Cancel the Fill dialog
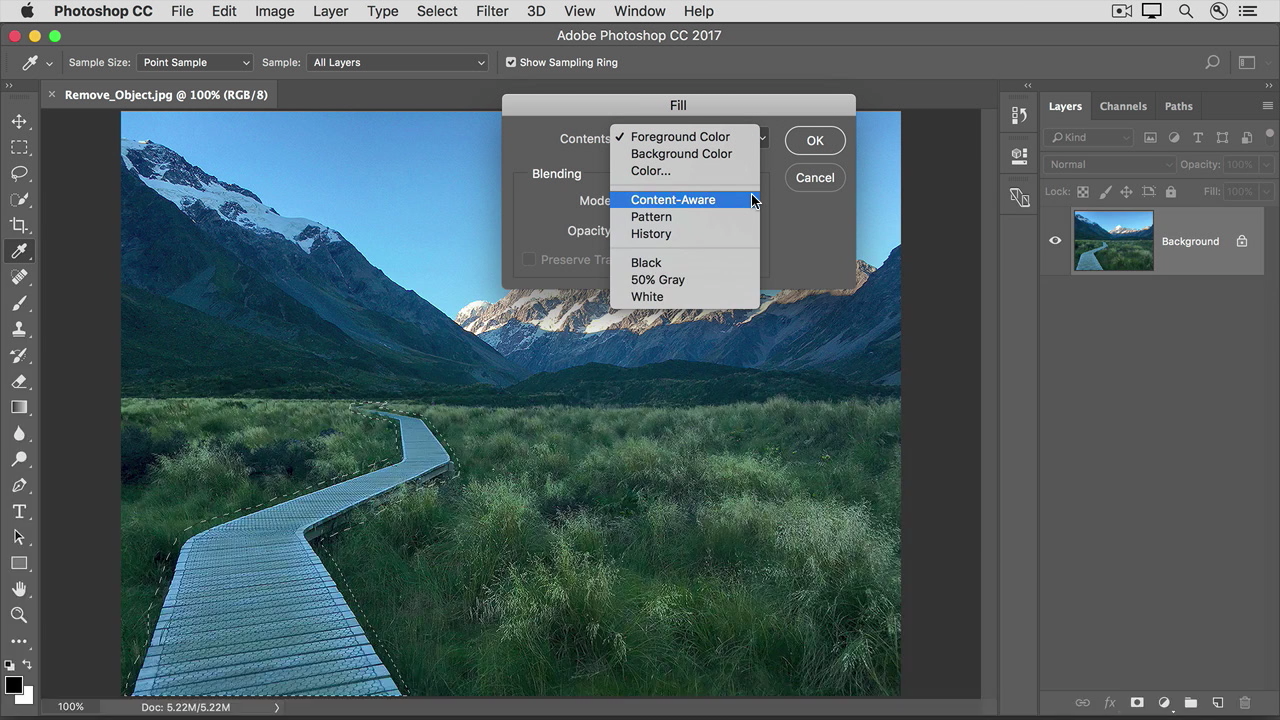The width and height of the screenshot is (1280, 720). click(815, 178)
